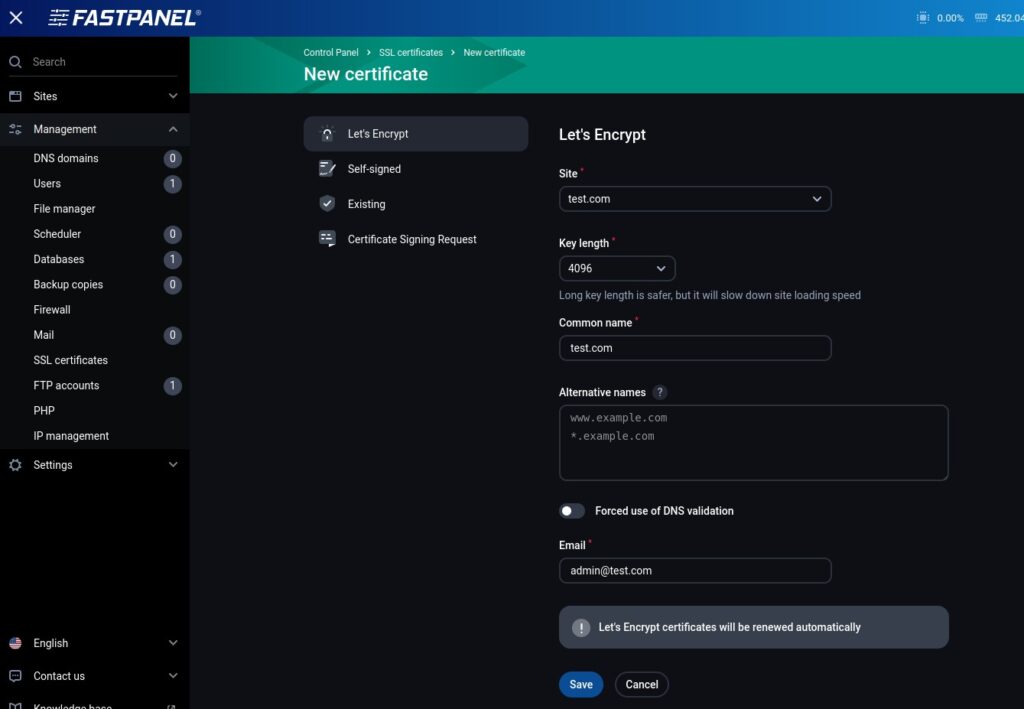Click the Email input field
The height and width of the screenshot is (709, 1024).
[695, 571]
